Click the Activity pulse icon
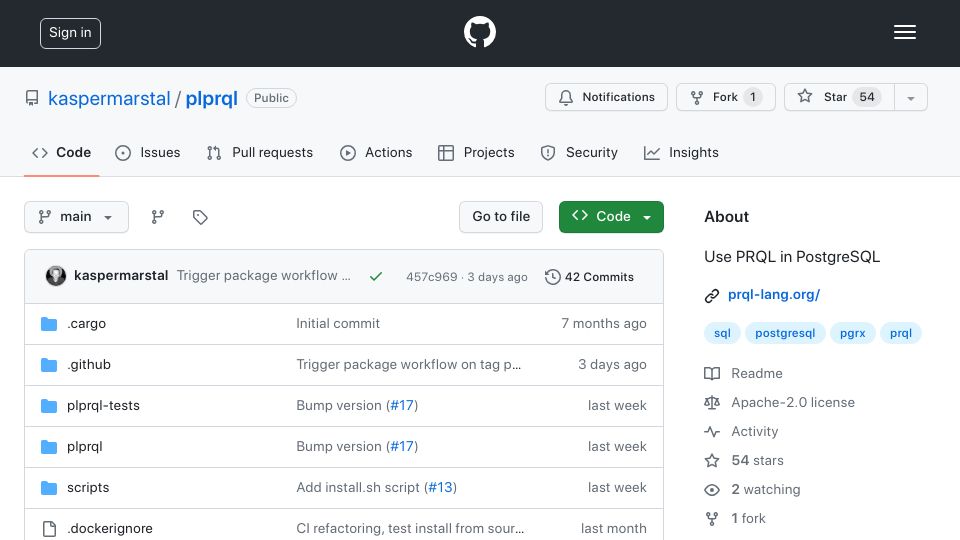Image resolution: width=960 pixels, height=540 pixels. pyautogui.click(x=712, y=432)
